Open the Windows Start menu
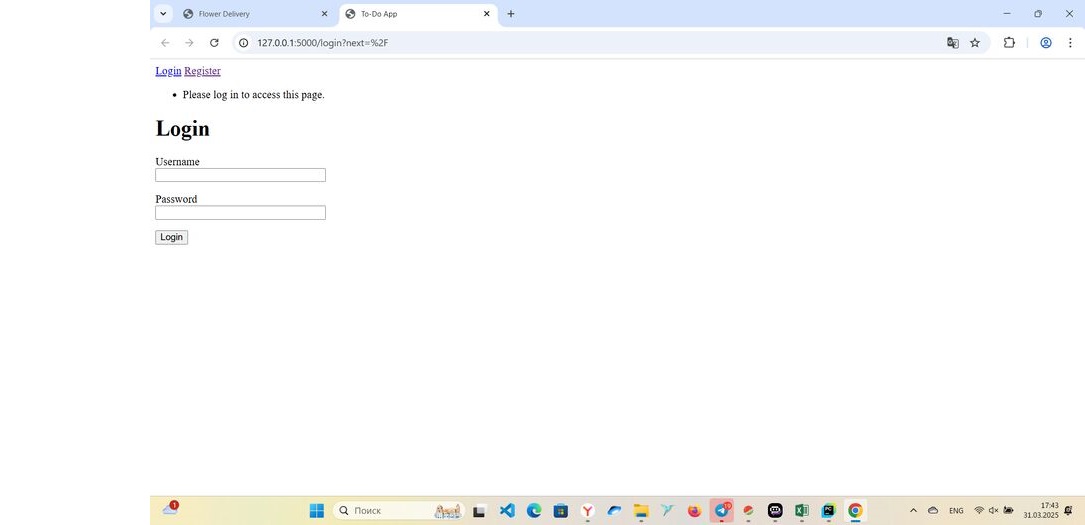 click(x=316, y=510)
